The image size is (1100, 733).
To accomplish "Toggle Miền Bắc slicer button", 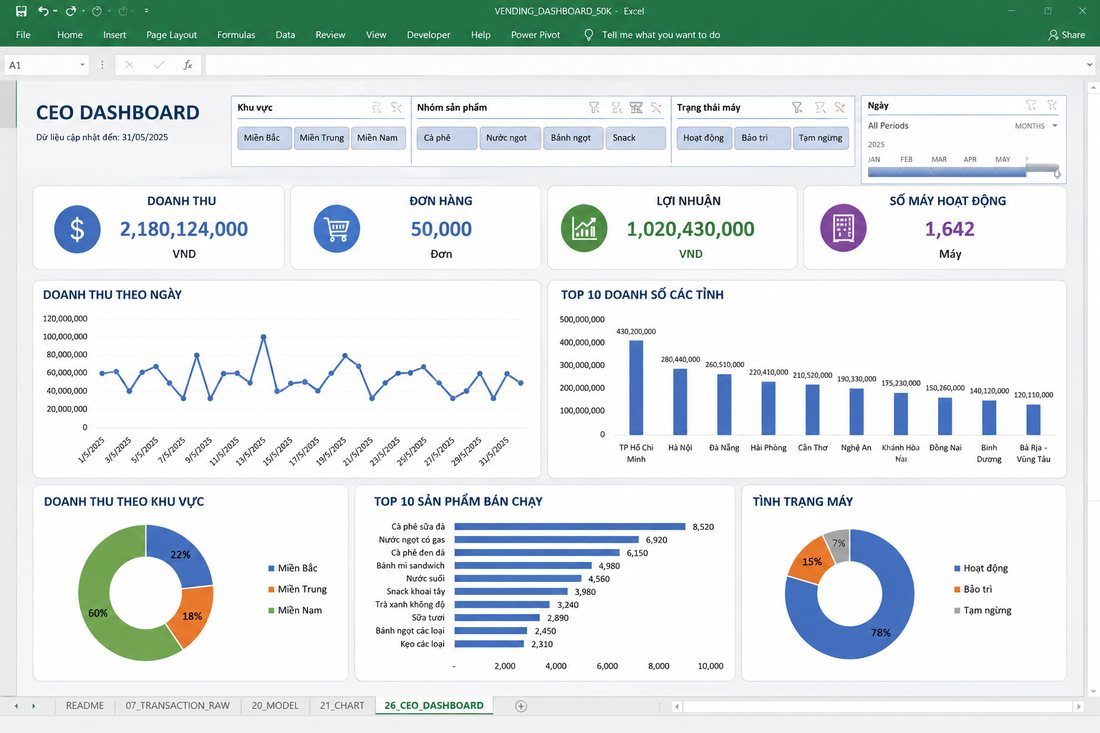I will (262, 138).
